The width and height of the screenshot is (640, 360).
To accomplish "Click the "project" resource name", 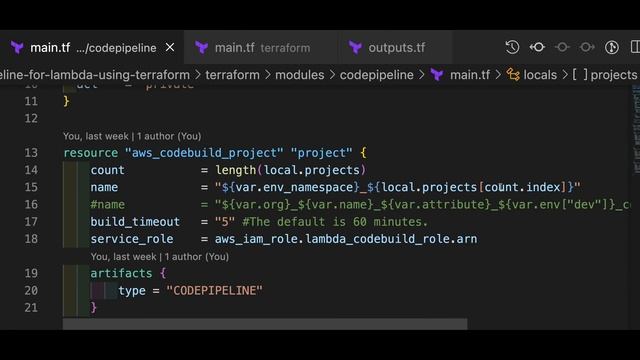I will (321, 153).
